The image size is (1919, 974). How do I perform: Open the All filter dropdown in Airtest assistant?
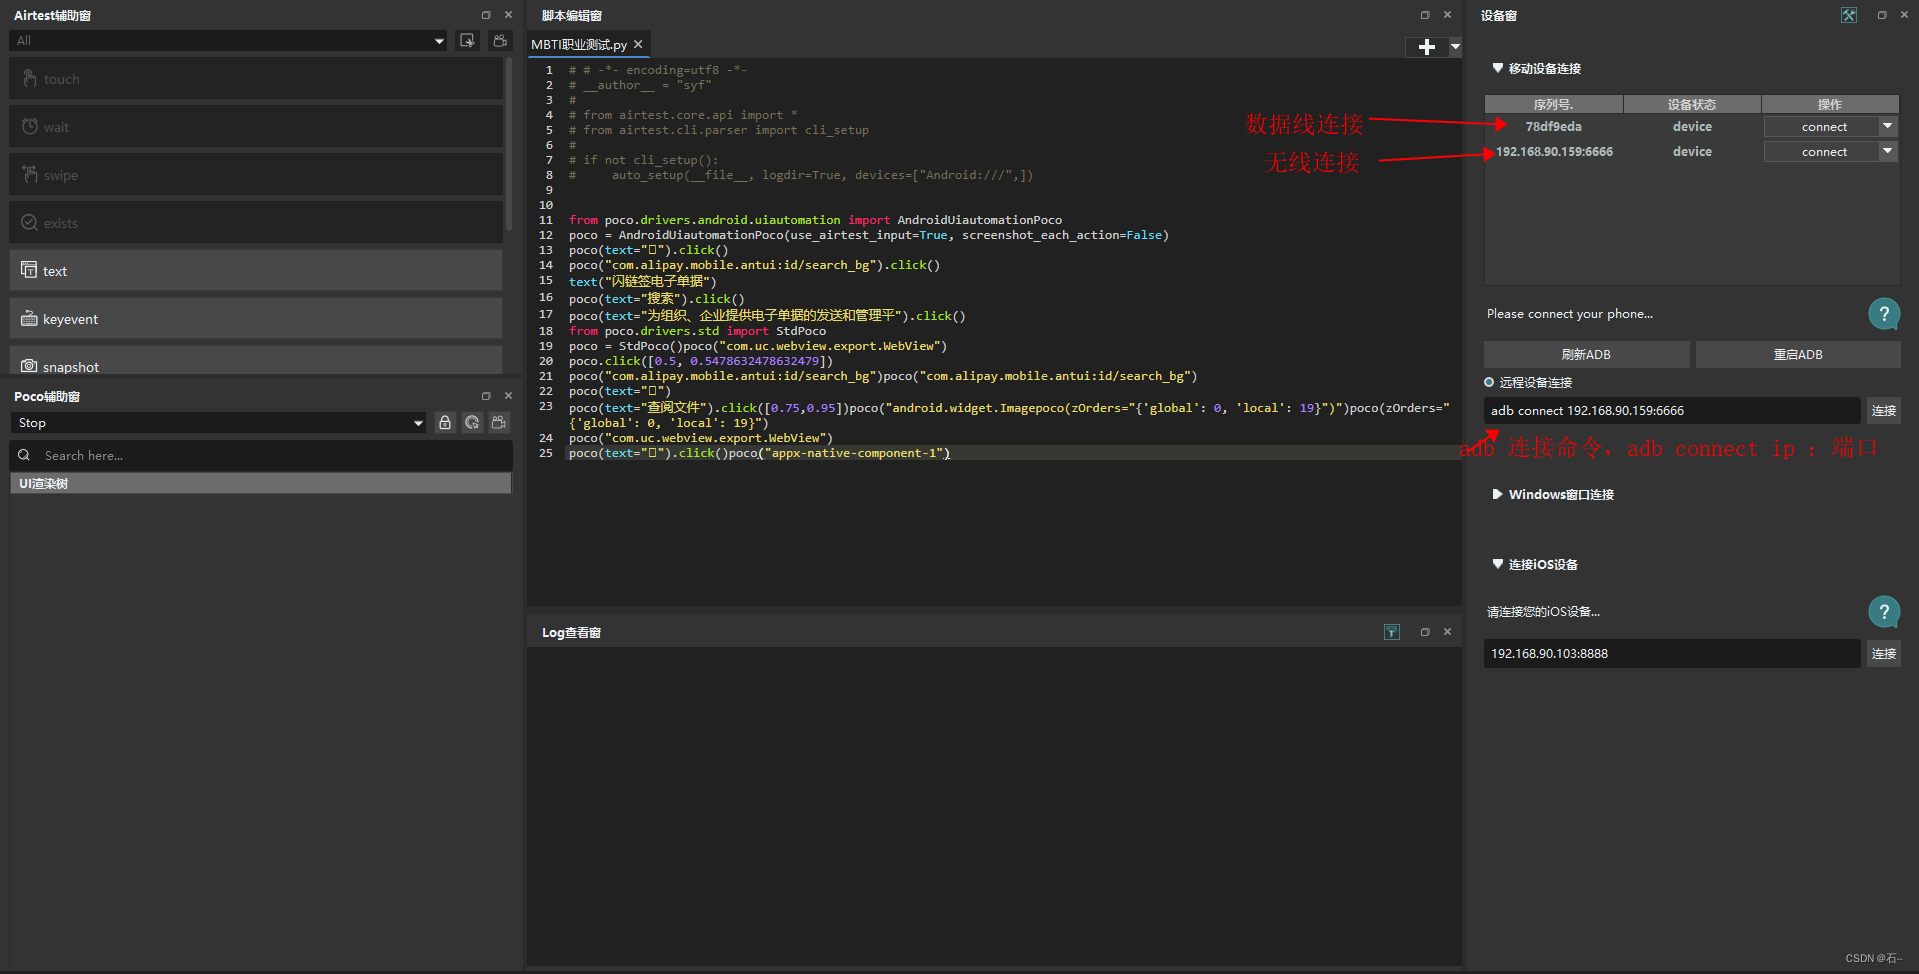tap(229, 41)
